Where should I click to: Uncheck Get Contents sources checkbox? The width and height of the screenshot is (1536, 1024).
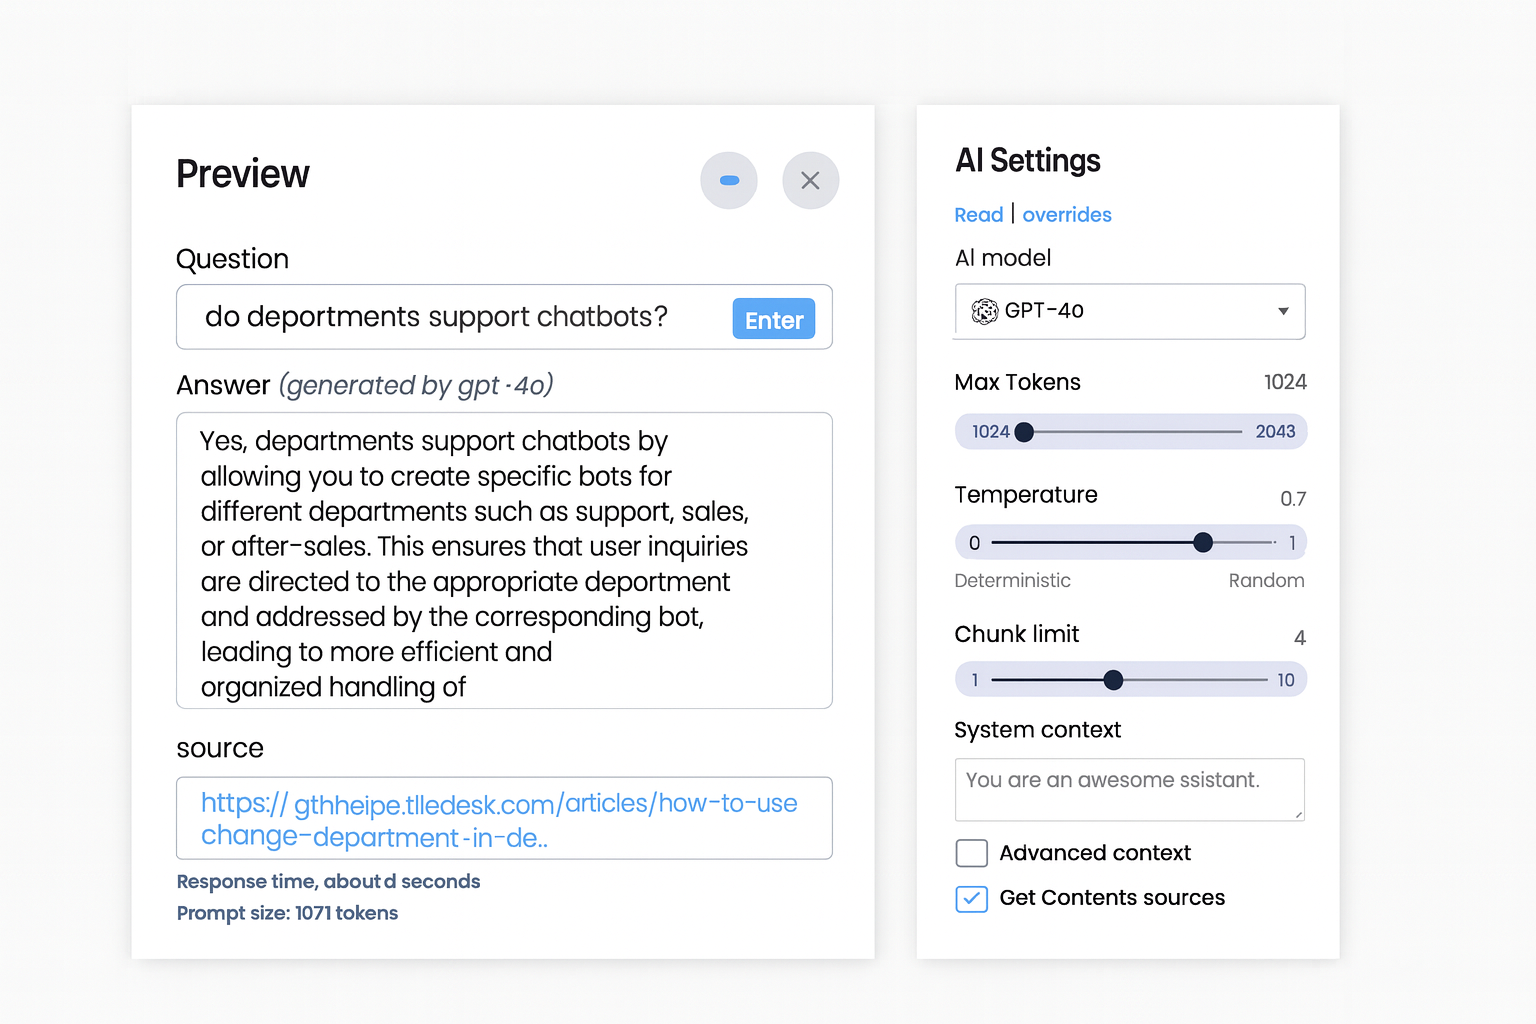coord(971,899)
